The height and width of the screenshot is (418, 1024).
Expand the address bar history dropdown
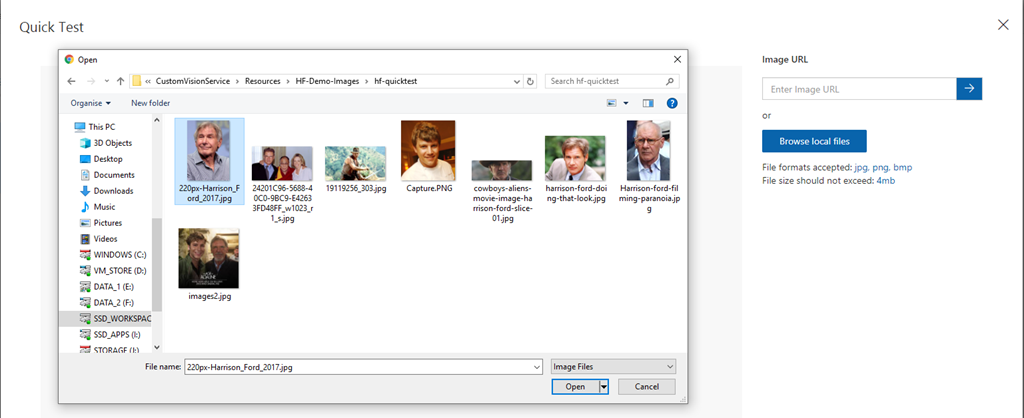pyautogui.click(x=514, y=81)
